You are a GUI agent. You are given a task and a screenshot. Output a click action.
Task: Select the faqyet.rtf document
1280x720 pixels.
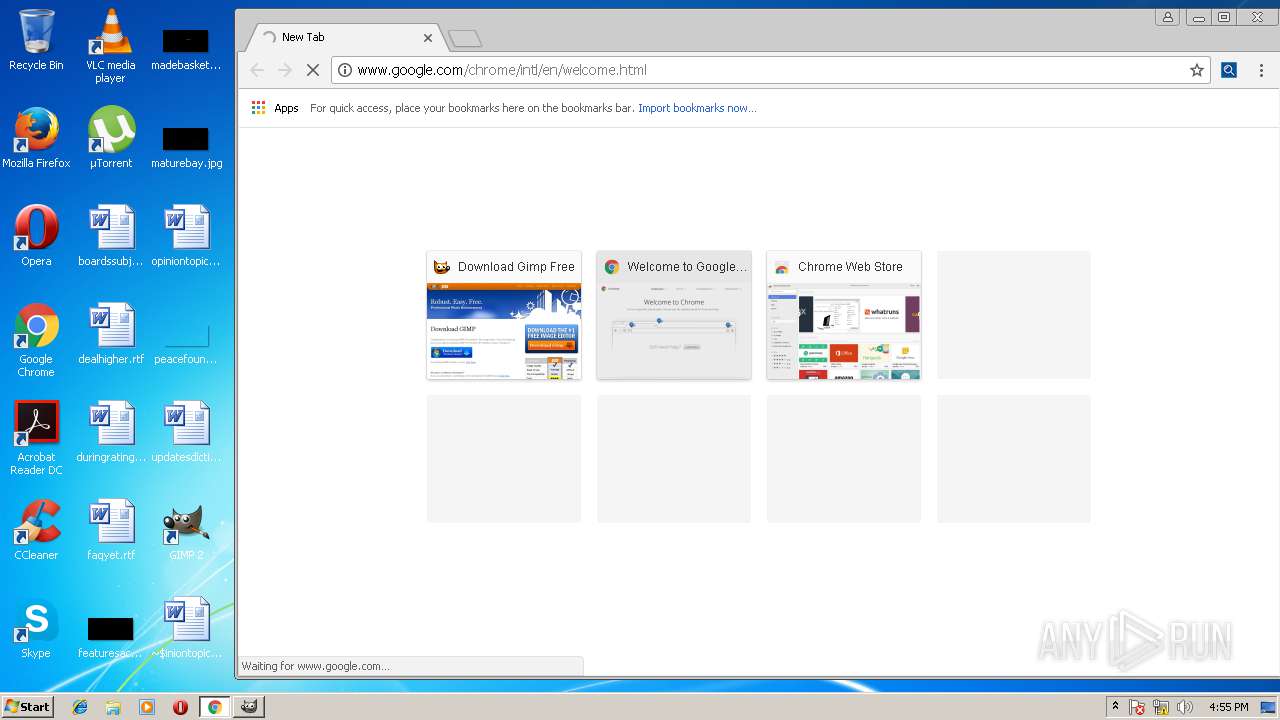pyautogui.click(x=111, y=530)
